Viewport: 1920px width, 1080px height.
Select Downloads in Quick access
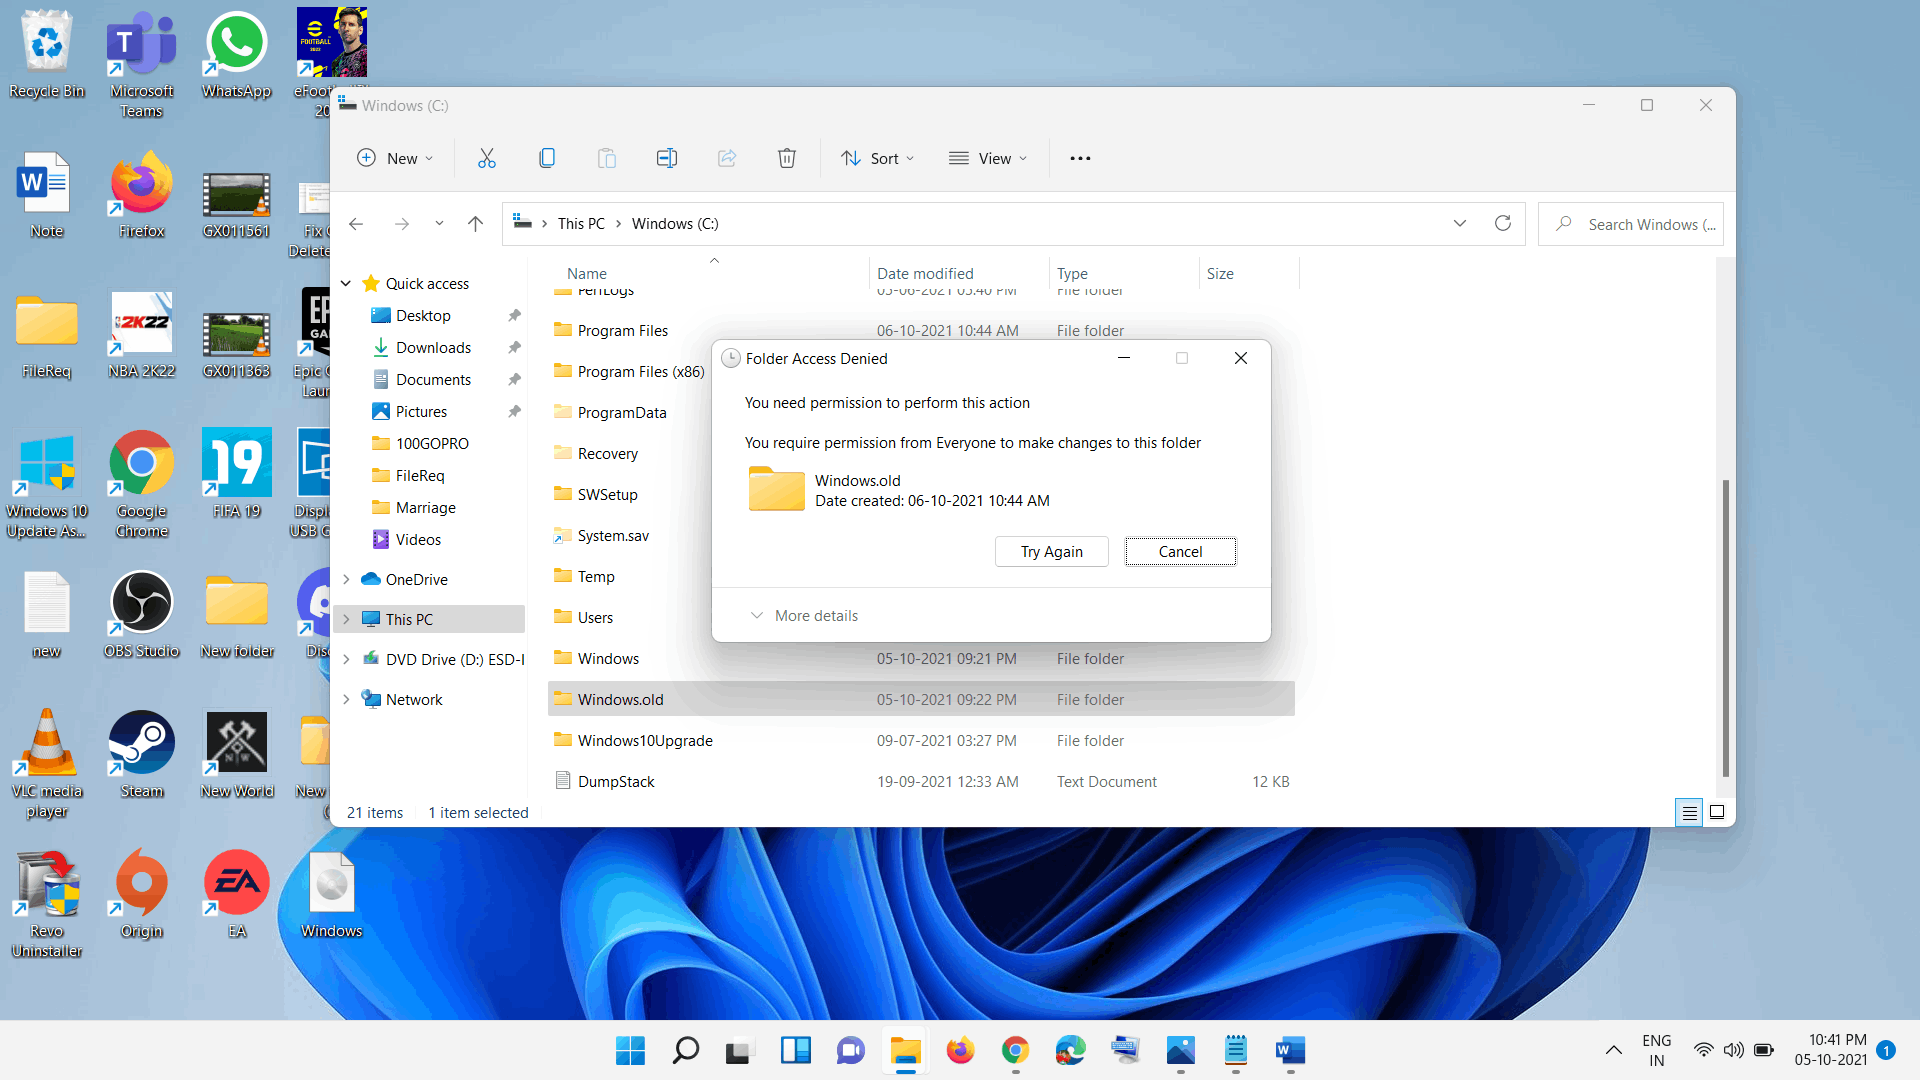click(x=433, y=348)
